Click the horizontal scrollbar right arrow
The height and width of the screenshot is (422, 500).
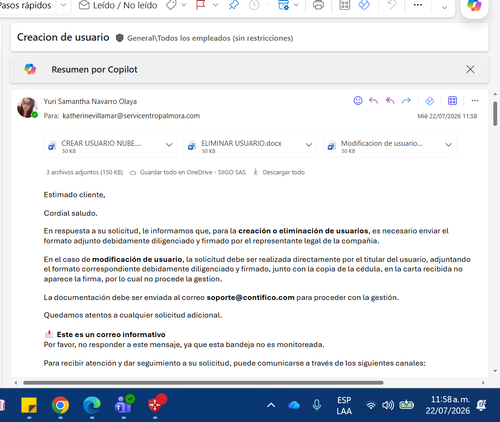click(483, 383)
